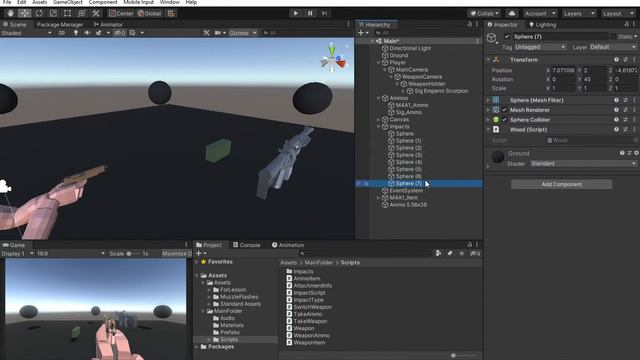Select the Rotate tool
This screenshot has height=360, width=640.
tap(39, 13)
